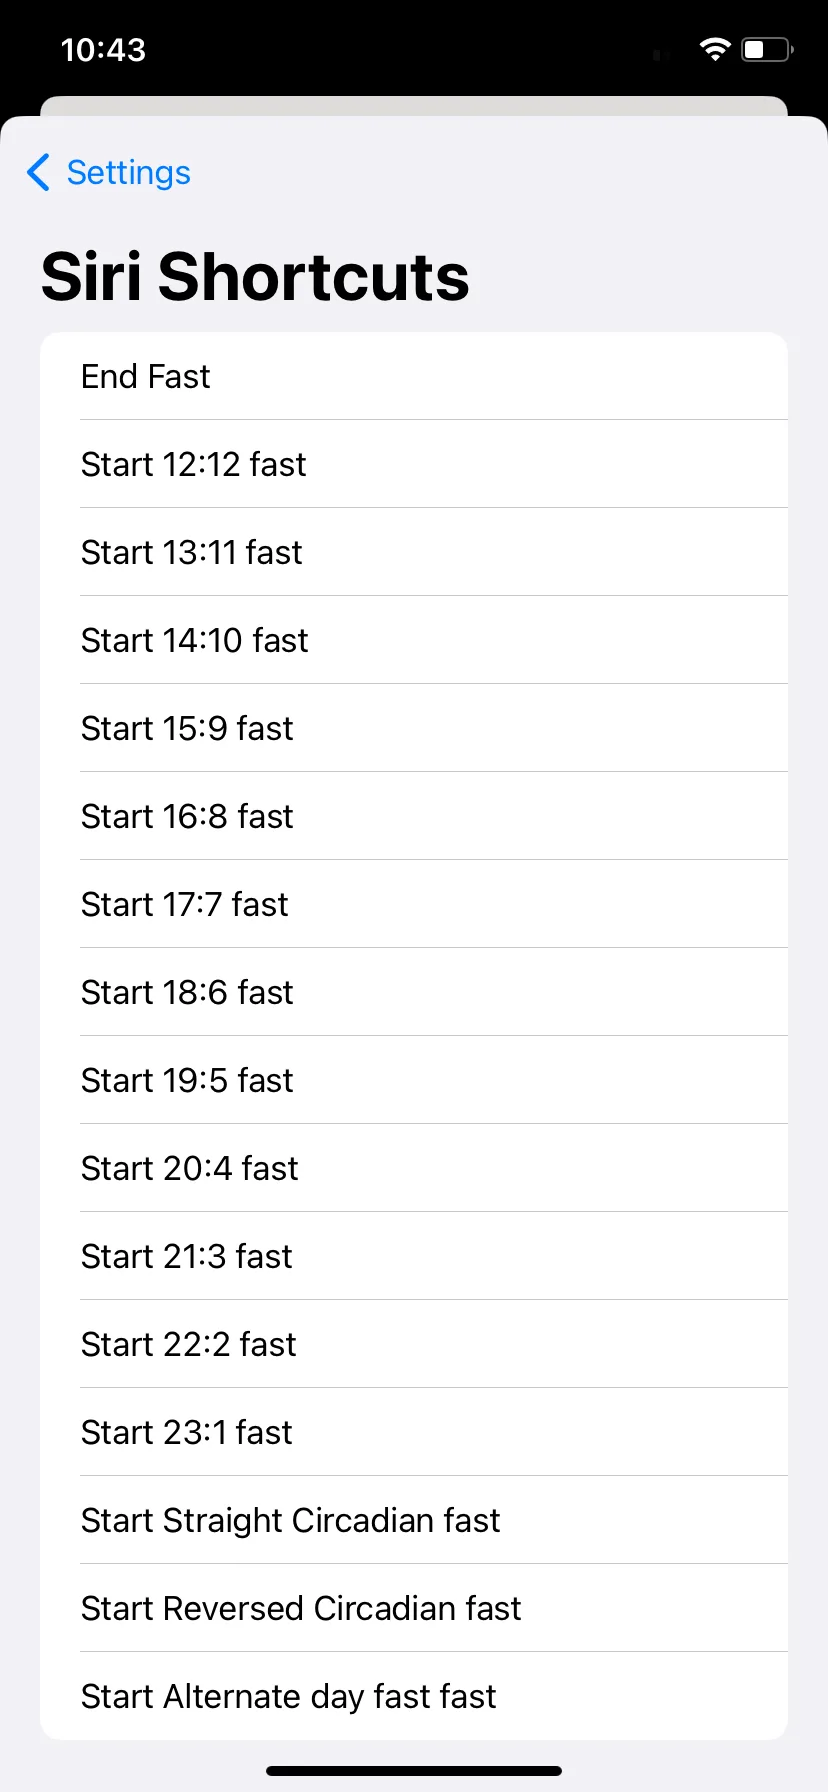Image resolution: width=828 pixels, height=1792 pixels.
Task: Select Start 14:10 fast
Action: (x=414, y=640)
